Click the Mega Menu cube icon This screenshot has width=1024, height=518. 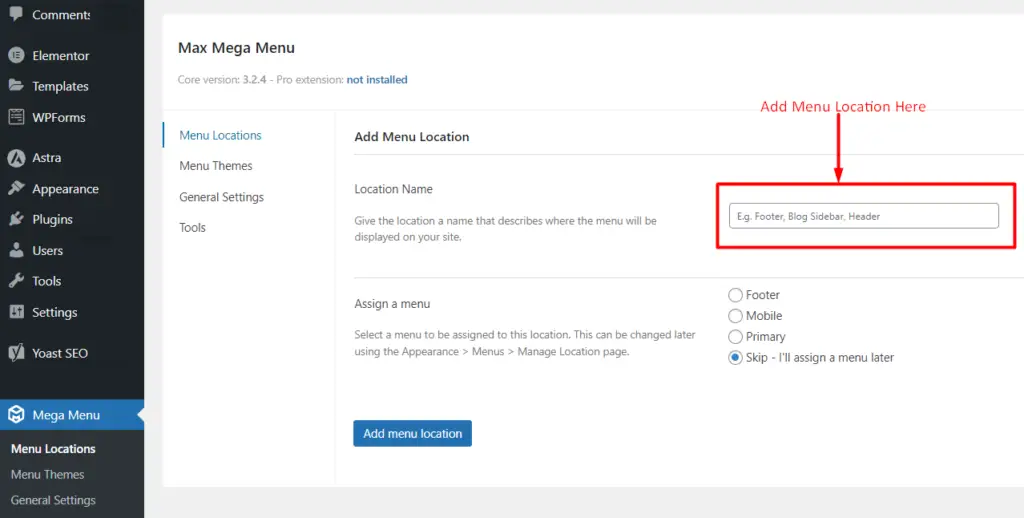[16, 415]
